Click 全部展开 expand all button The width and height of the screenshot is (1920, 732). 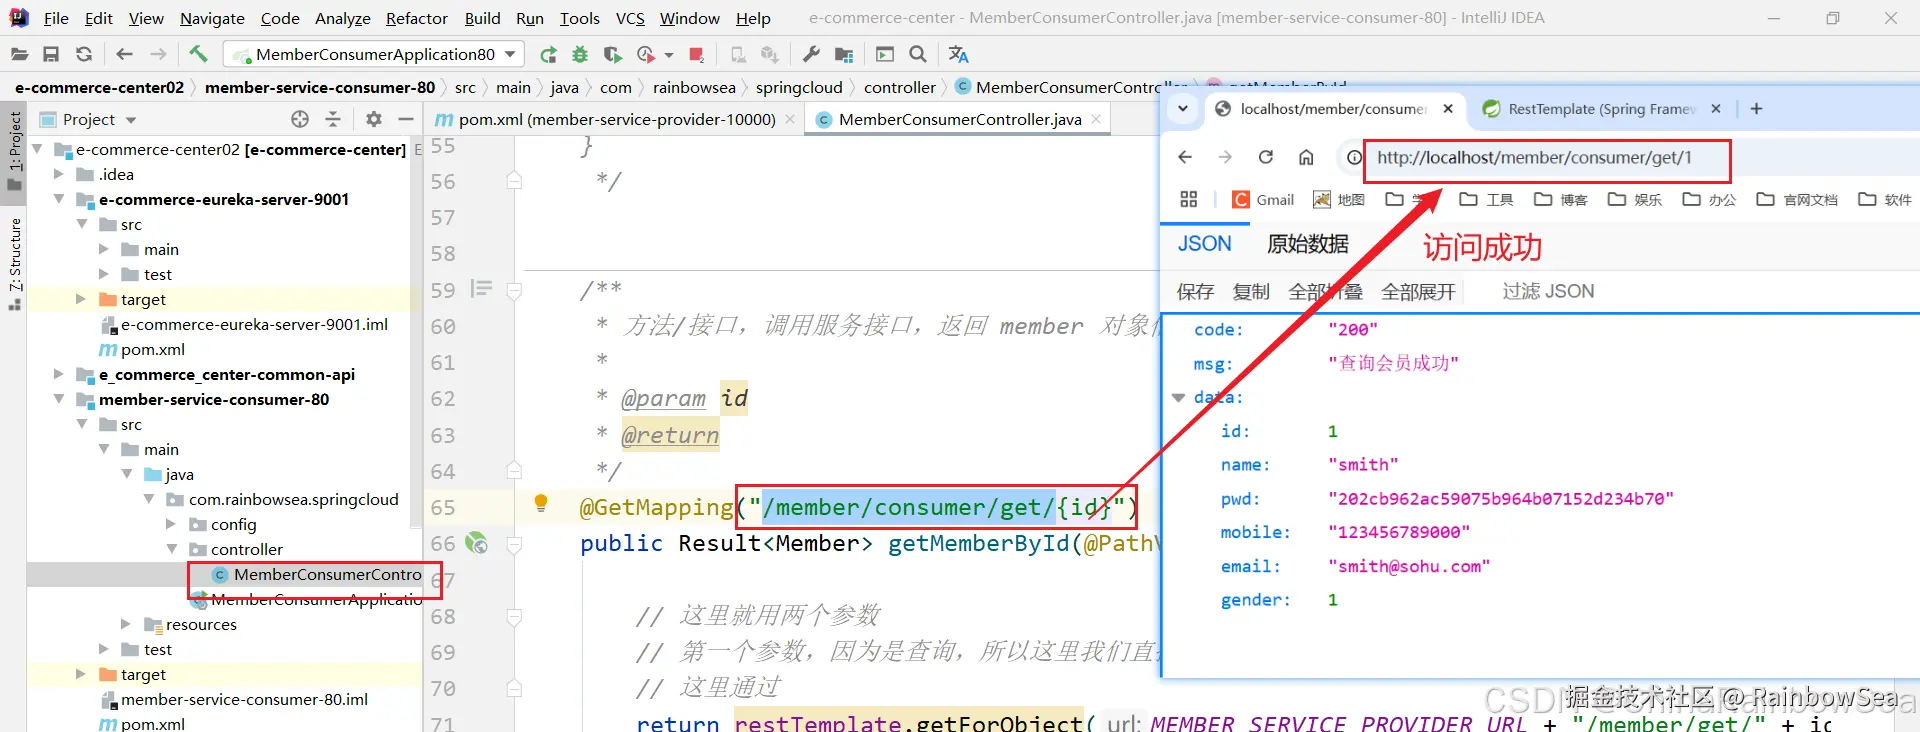point(1418,291)
